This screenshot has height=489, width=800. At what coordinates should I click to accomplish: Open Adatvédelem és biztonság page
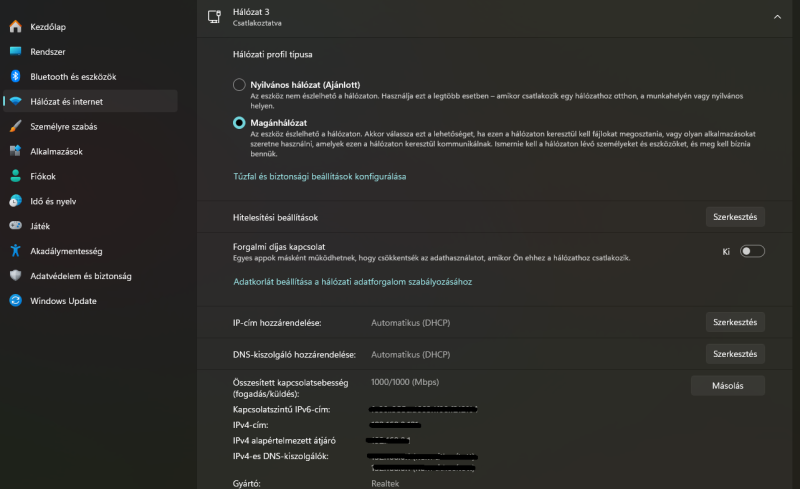pyautogui.click(x=81, y=276)
